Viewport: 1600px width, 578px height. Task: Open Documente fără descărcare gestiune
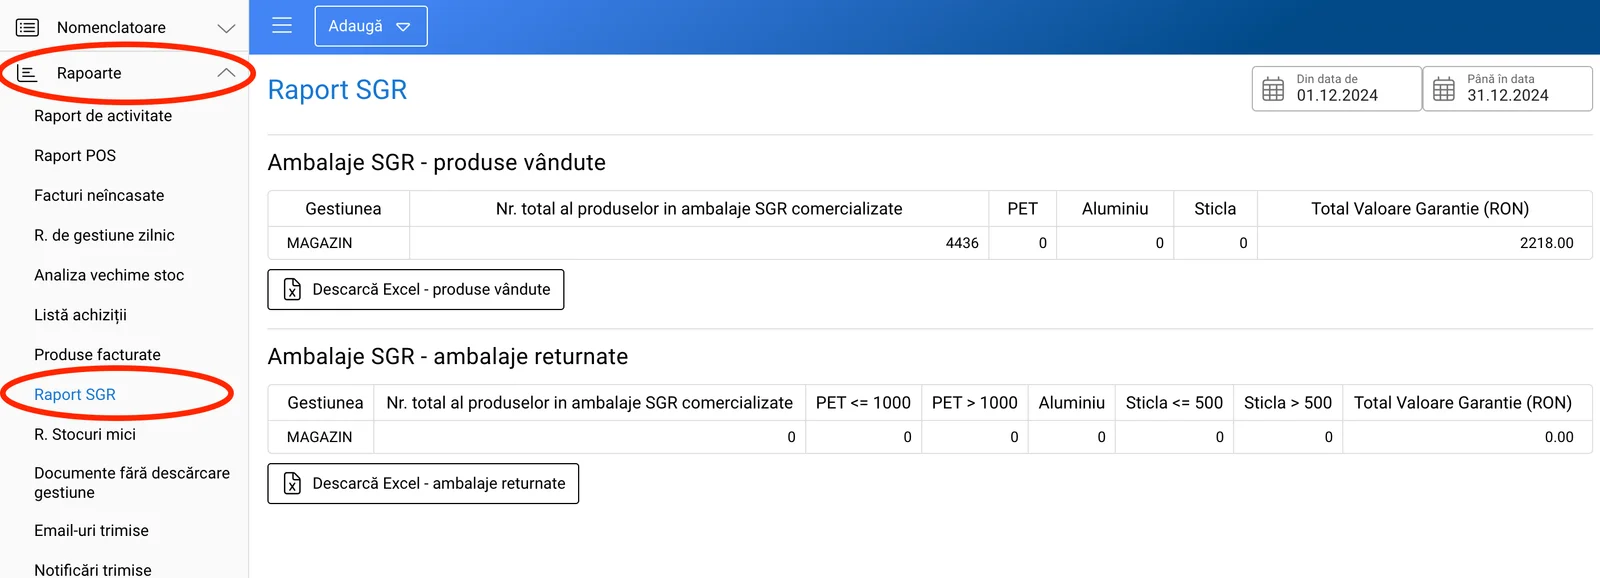tap(132, 483)
